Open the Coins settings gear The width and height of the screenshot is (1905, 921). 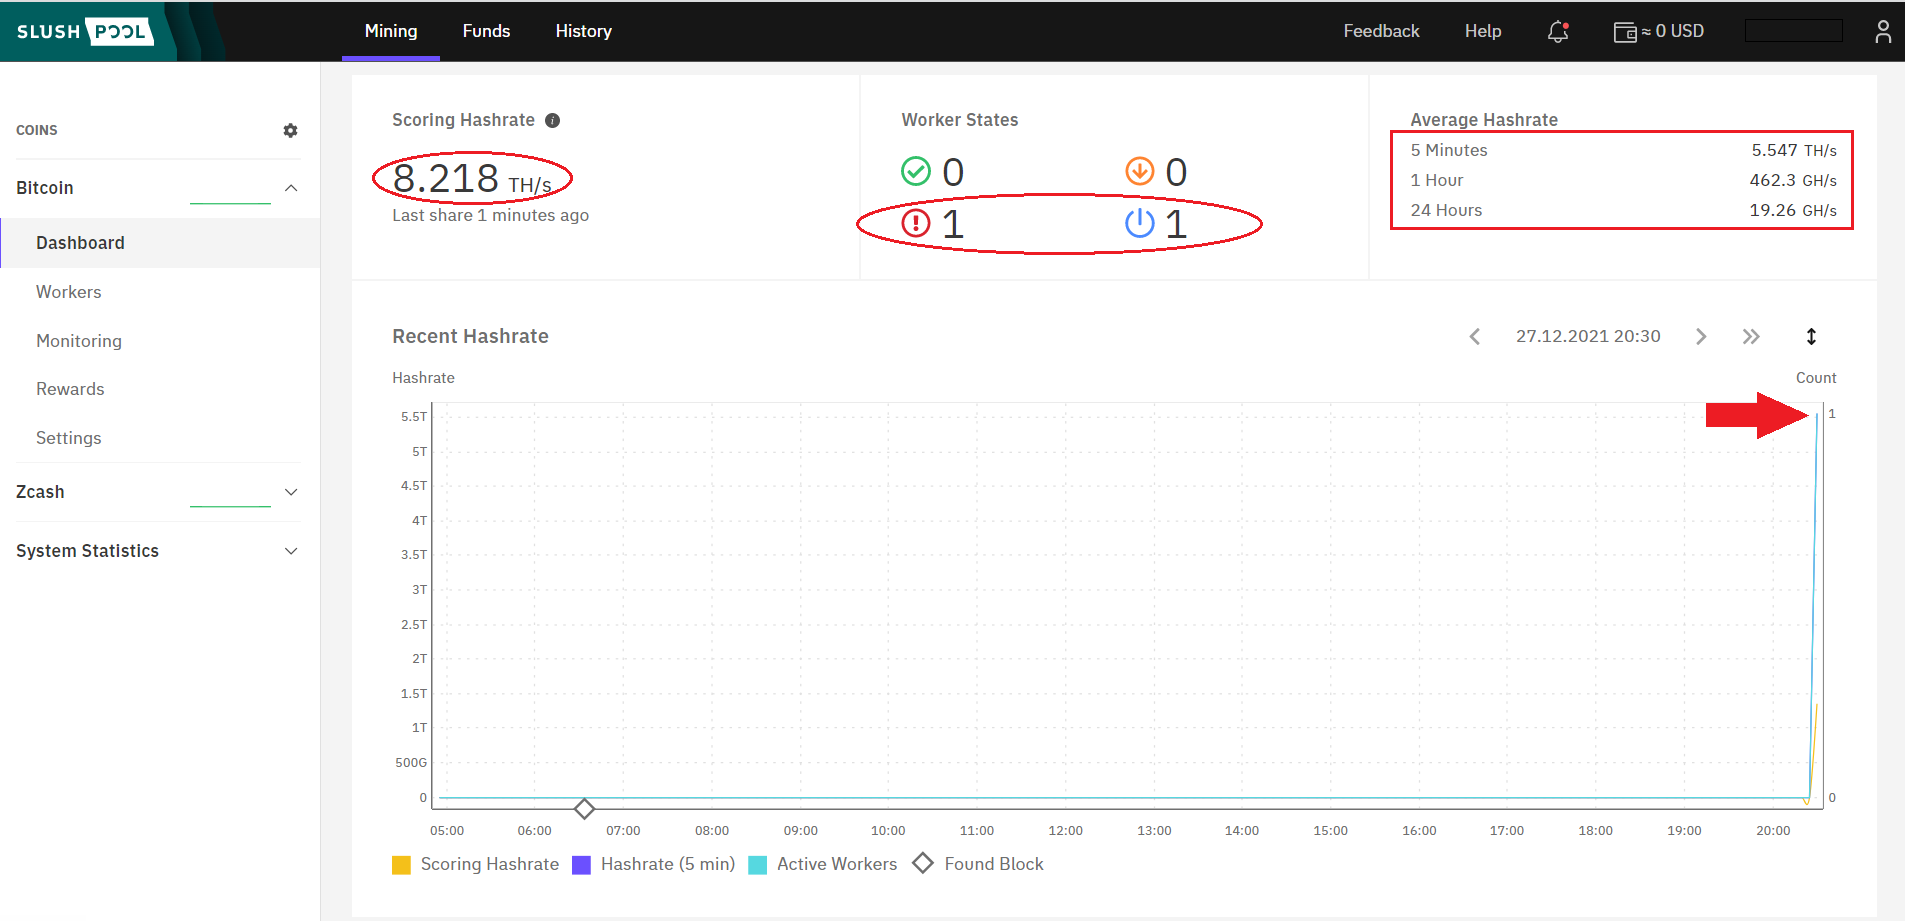[290, 130]
